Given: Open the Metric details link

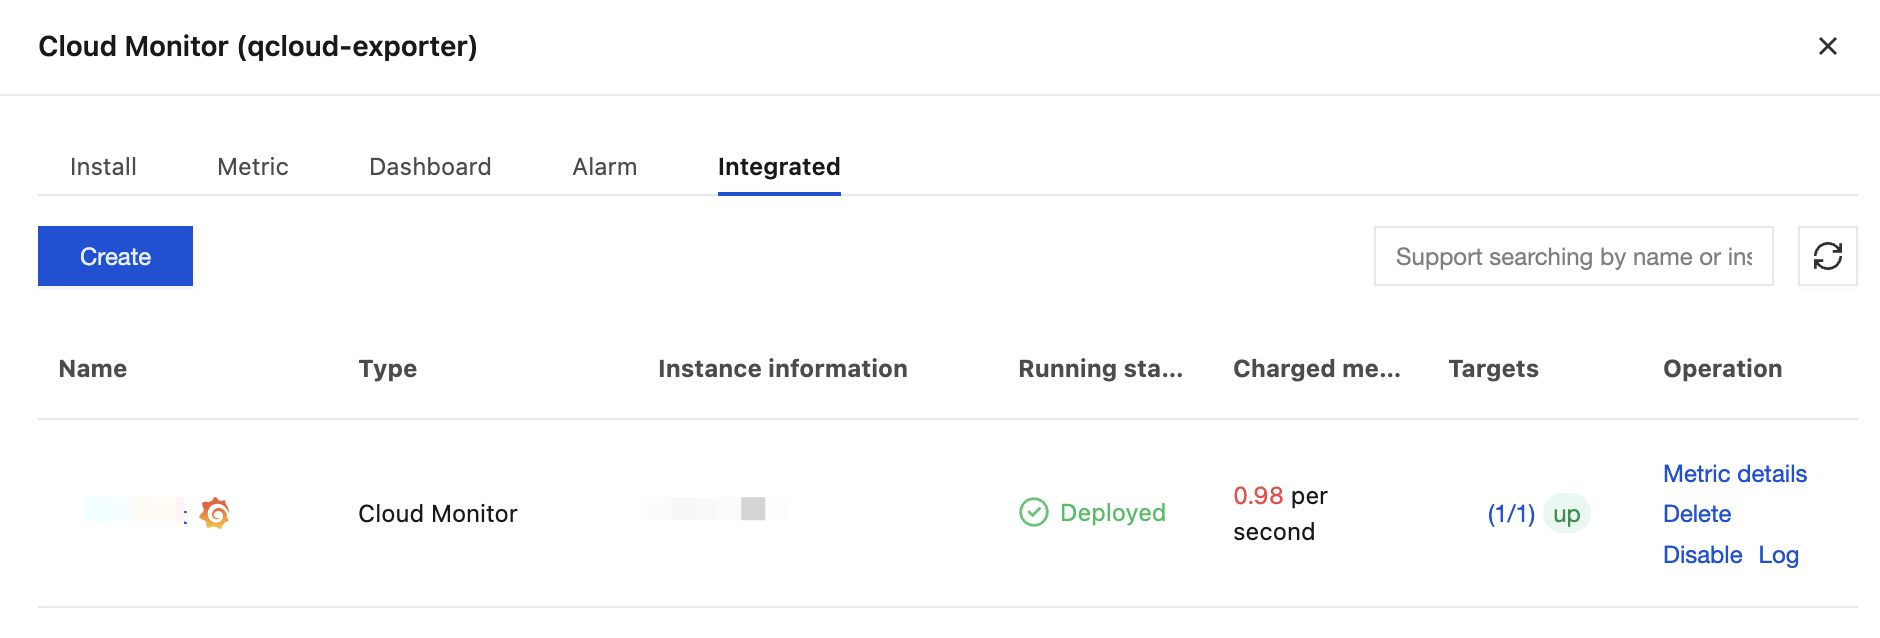Looking at the screenshot, I should click(x=1734, y=474).
